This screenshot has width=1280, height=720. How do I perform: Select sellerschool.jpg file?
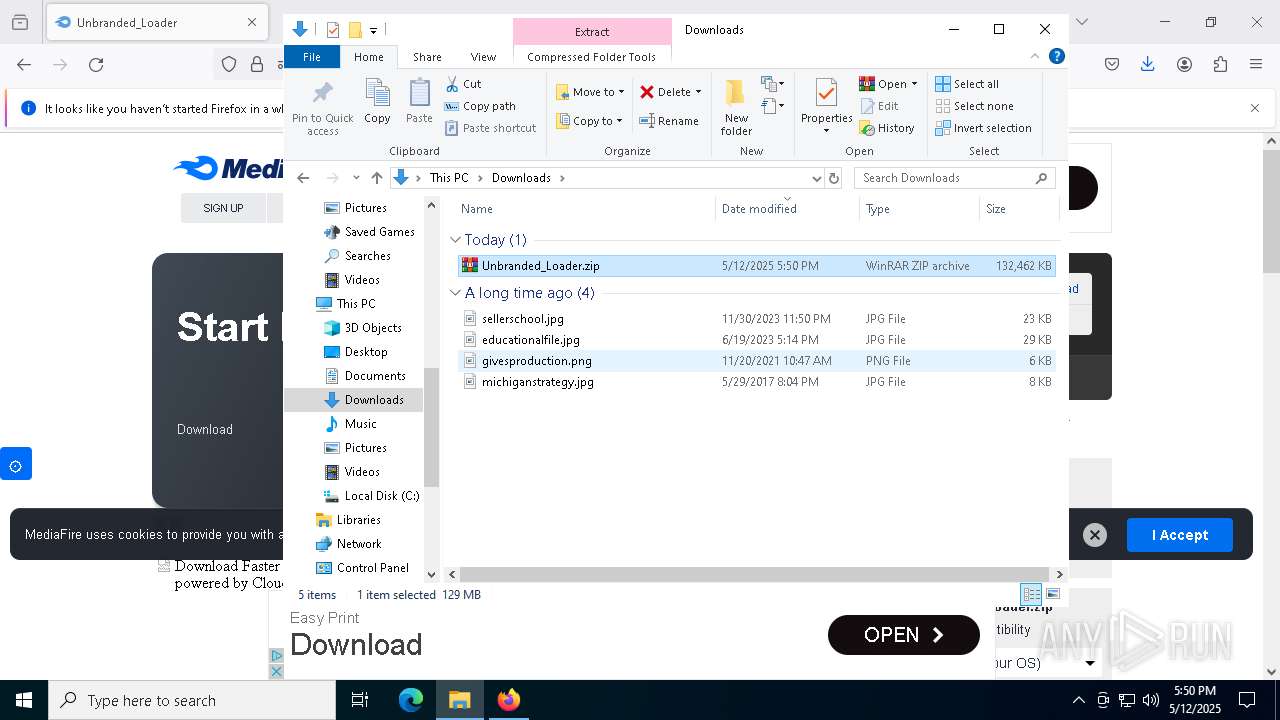coord(756,319)
